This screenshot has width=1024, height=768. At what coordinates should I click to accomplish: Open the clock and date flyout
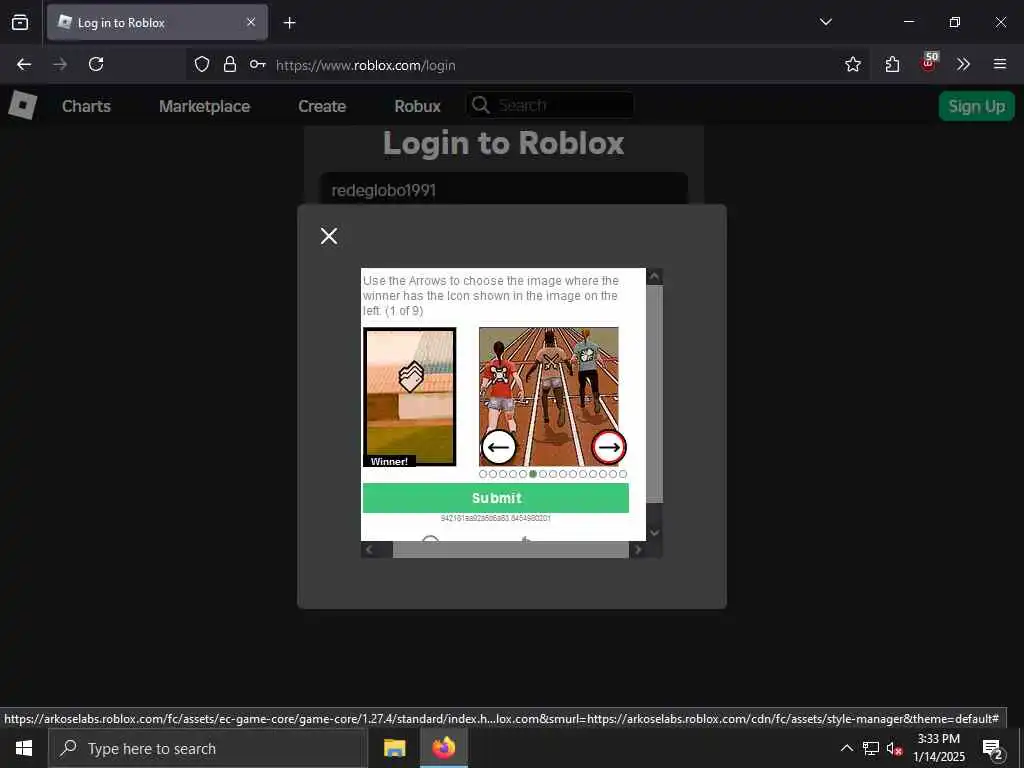938,748
